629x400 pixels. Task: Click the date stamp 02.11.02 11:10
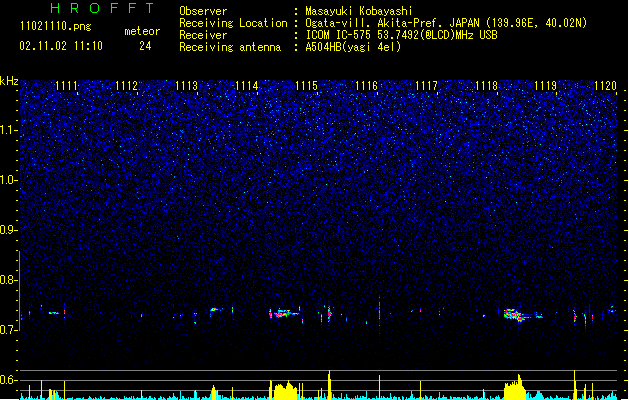tap(61, 46)
